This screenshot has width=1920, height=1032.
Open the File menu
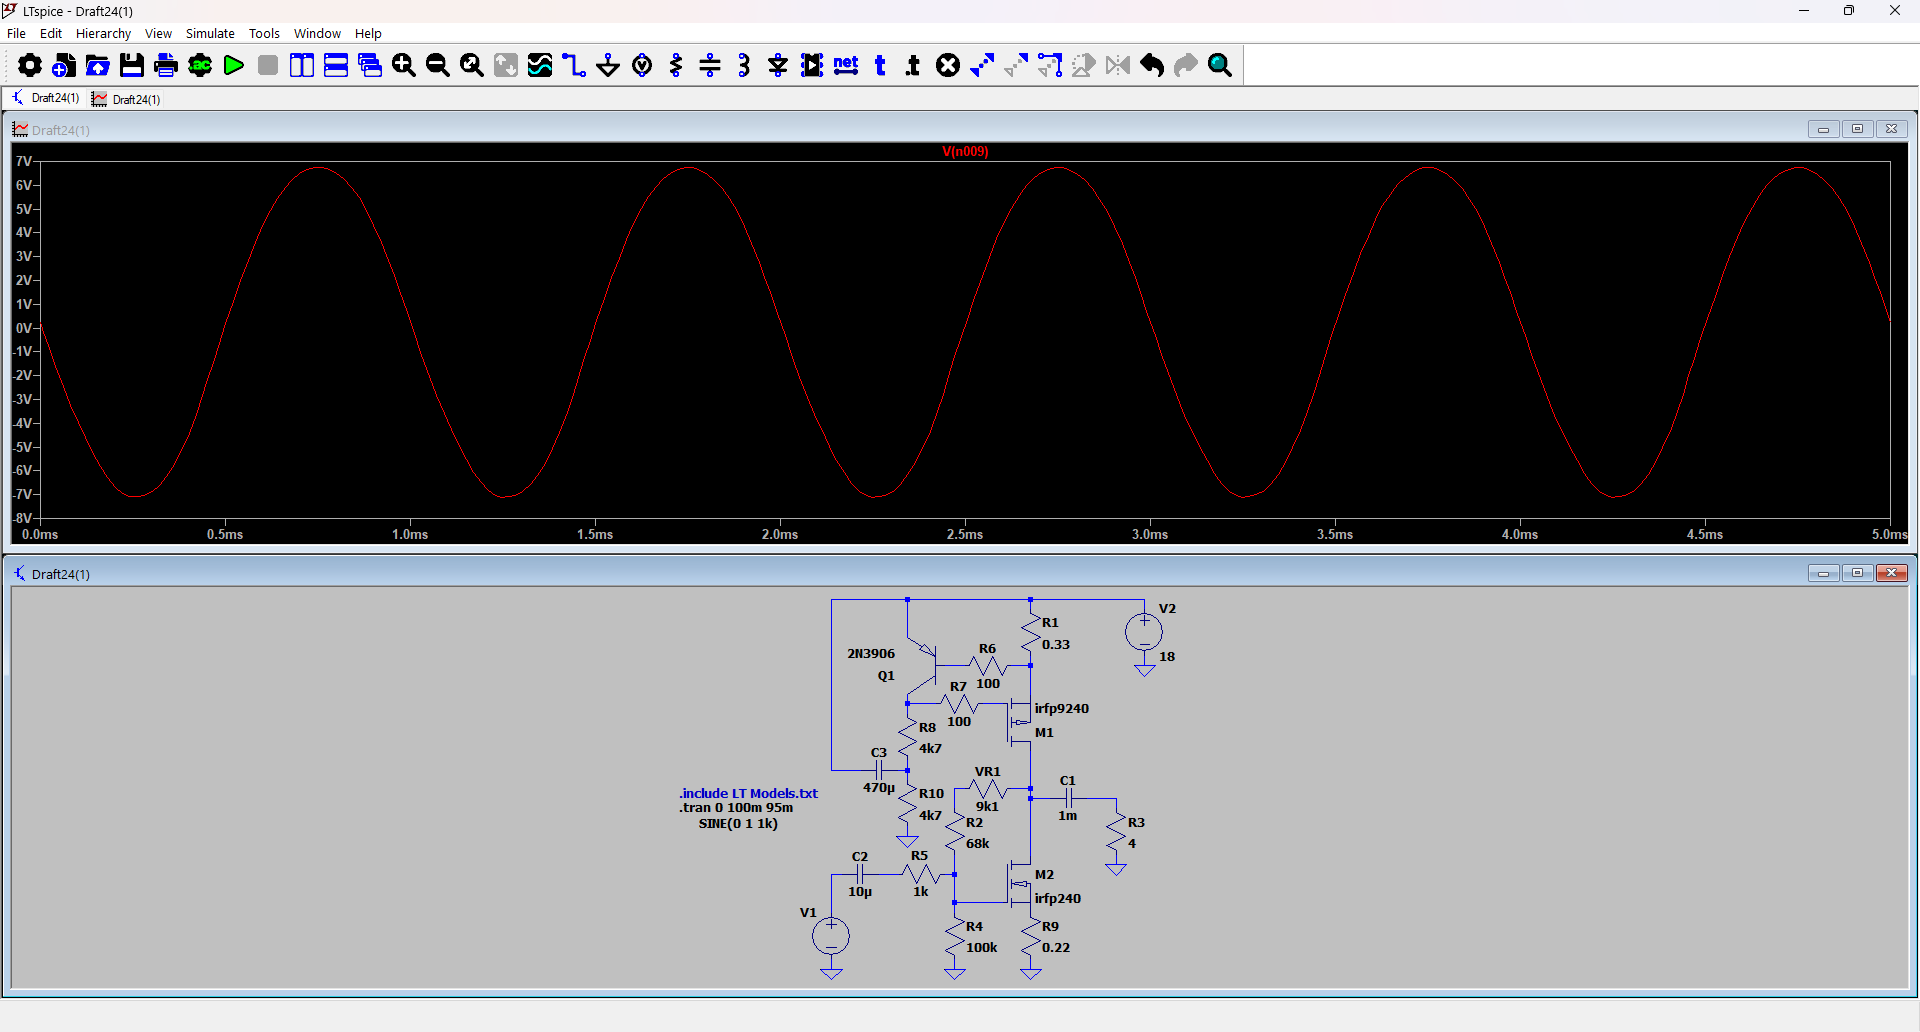tap(16, 33)
